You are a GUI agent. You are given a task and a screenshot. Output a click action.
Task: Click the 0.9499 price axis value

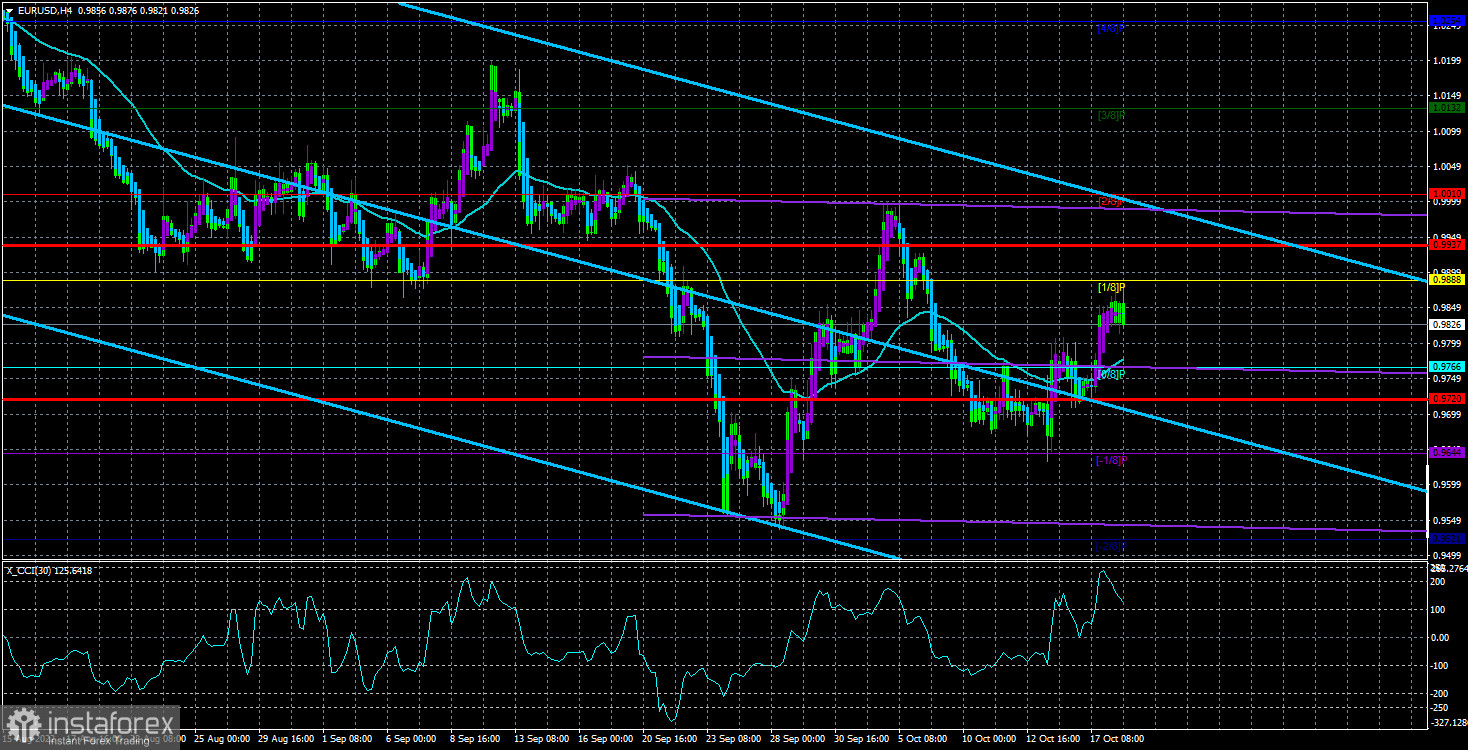[x=1447, y=555]
